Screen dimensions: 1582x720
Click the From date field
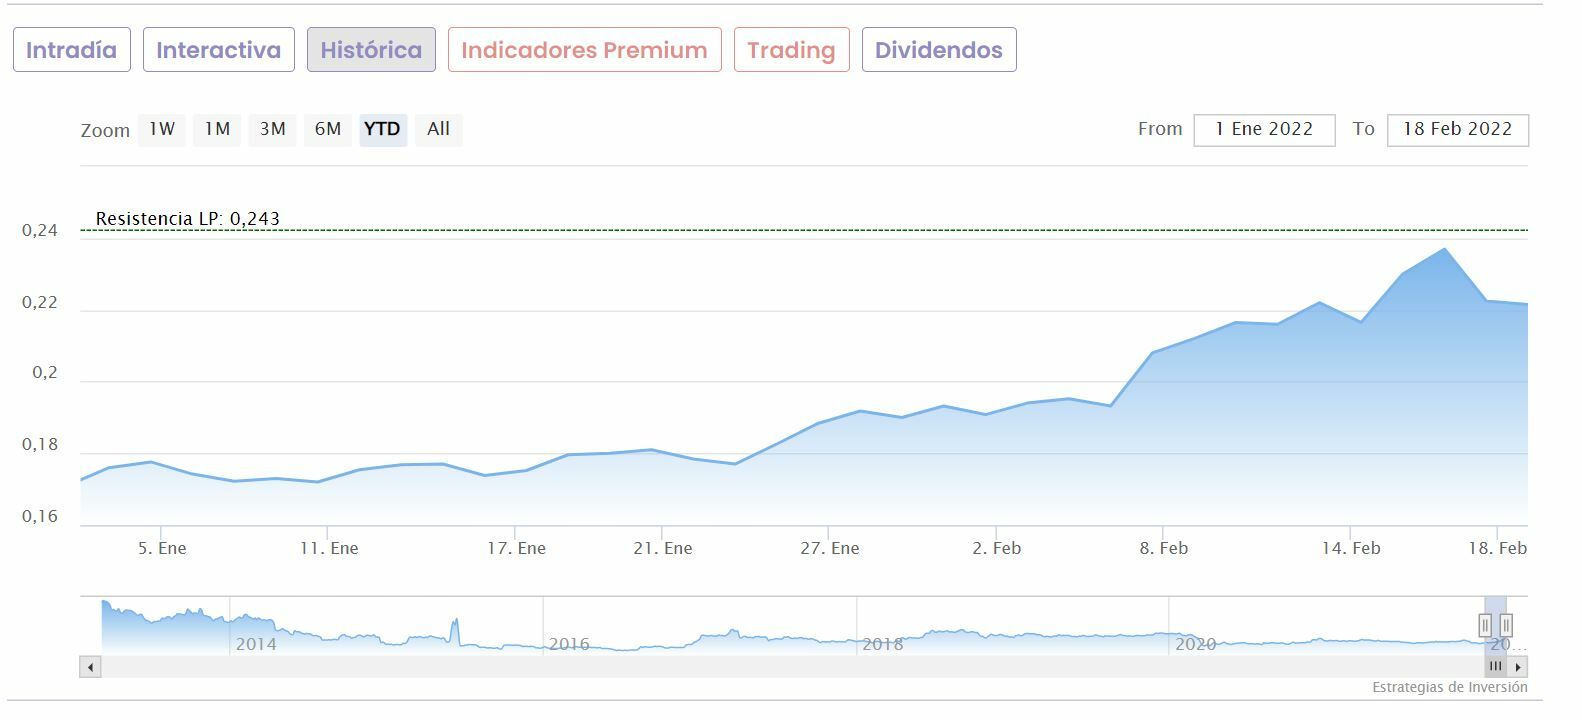point(1264,130)
